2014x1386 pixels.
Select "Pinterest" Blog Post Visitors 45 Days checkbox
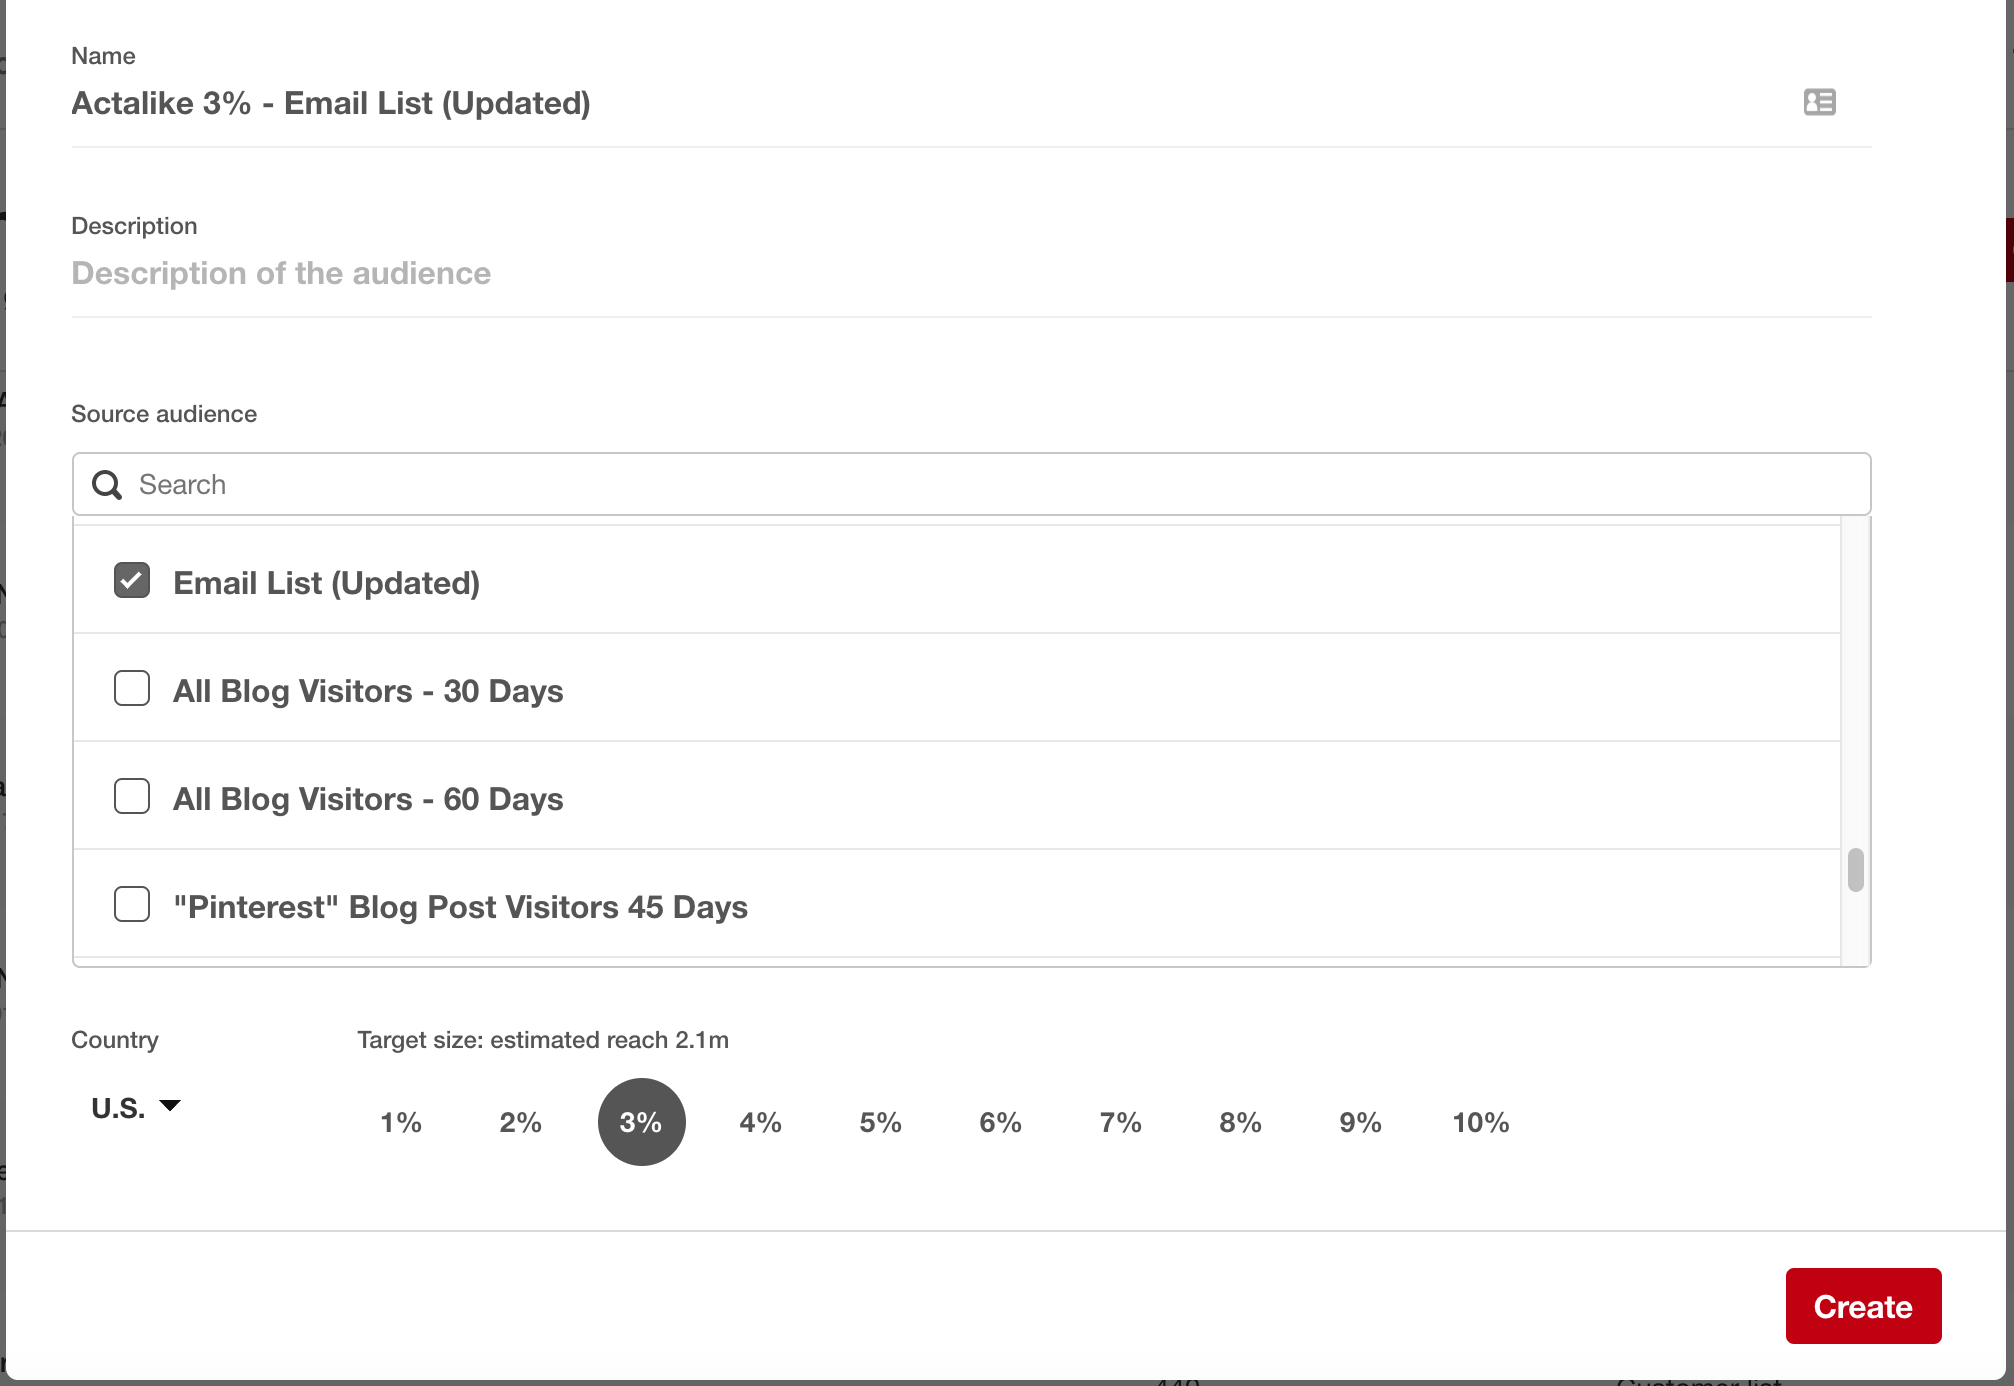[x=132, y=905]
